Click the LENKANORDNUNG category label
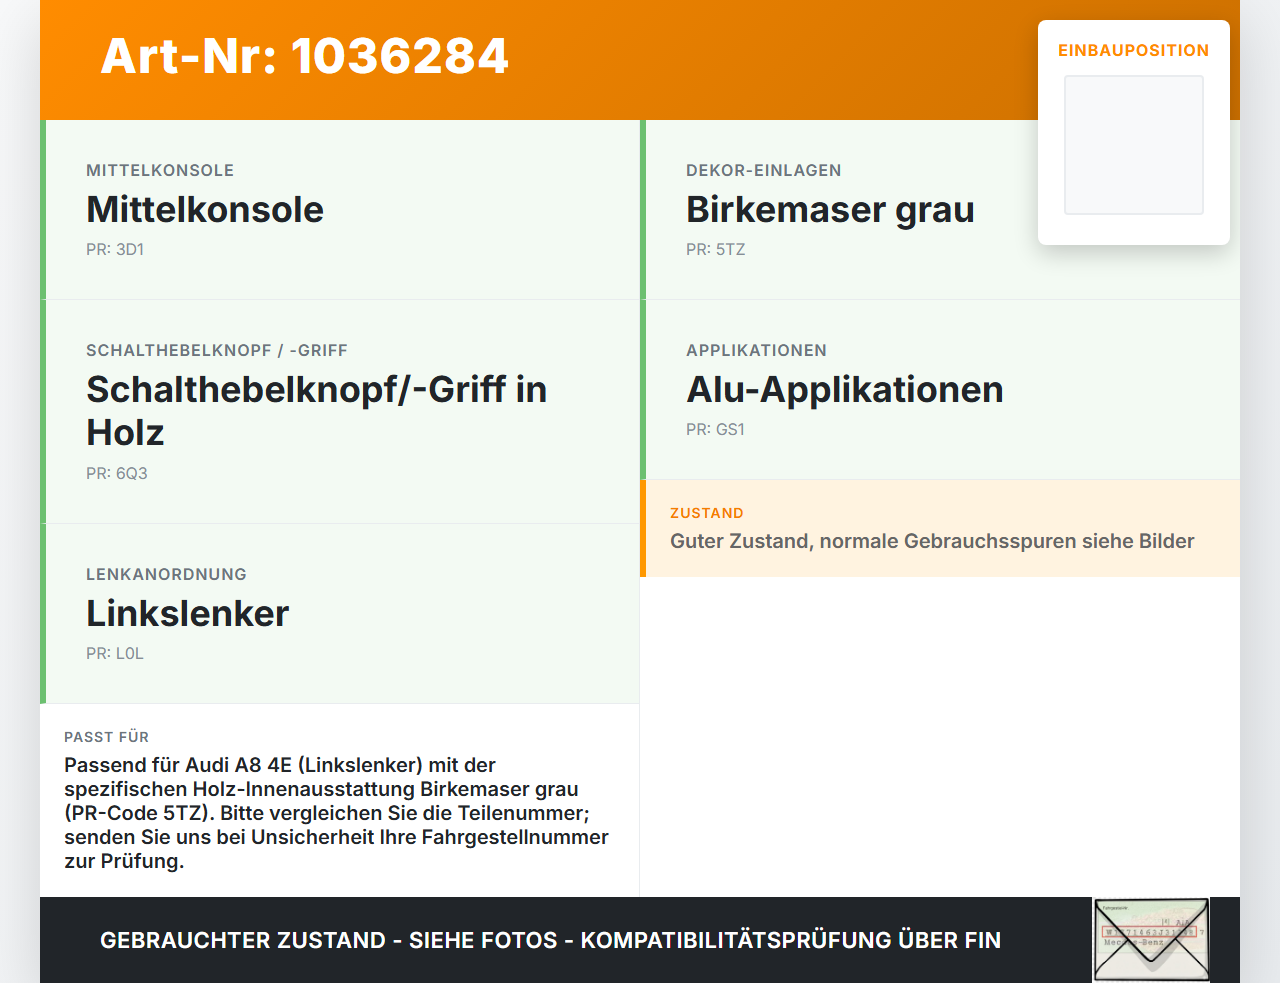The width and height of the screenshot is (1280, 983). tap(166, 574)
